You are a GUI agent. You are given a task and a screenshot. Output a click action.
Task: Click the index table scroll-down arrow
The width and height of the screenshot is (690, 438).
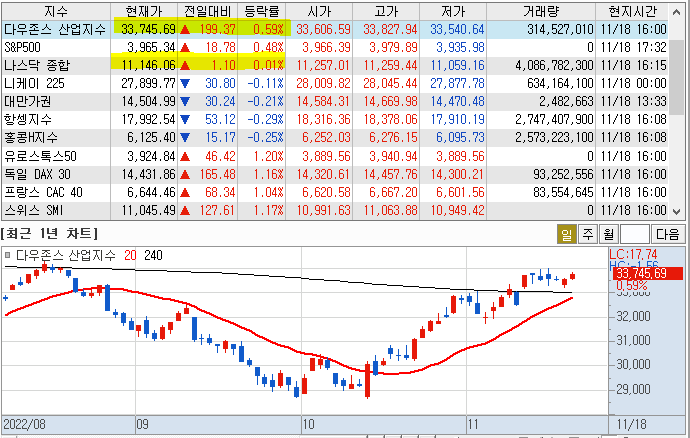[676, 212]
